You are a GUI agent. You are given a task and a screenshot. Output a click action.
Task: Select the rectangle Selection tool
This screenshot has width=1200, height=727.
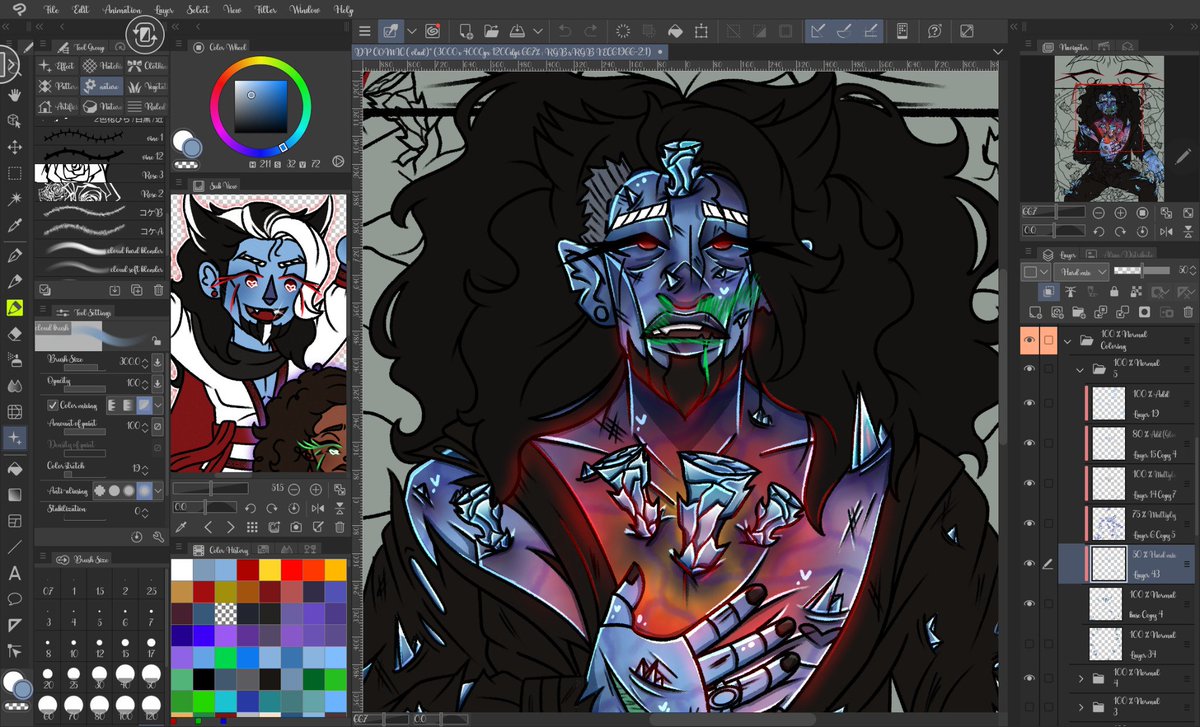(15, 174)
